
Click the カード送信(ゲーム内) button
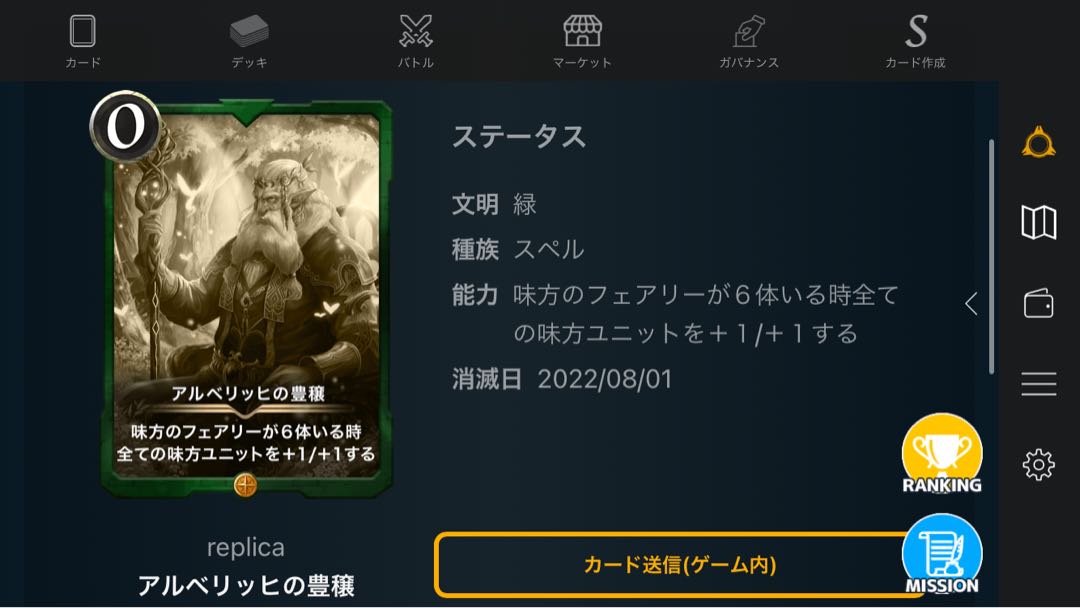[679, 565]
